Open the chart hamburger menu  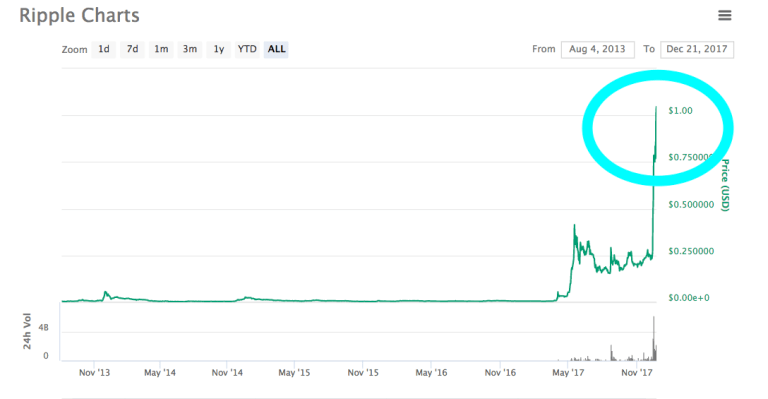click(724, 16)
